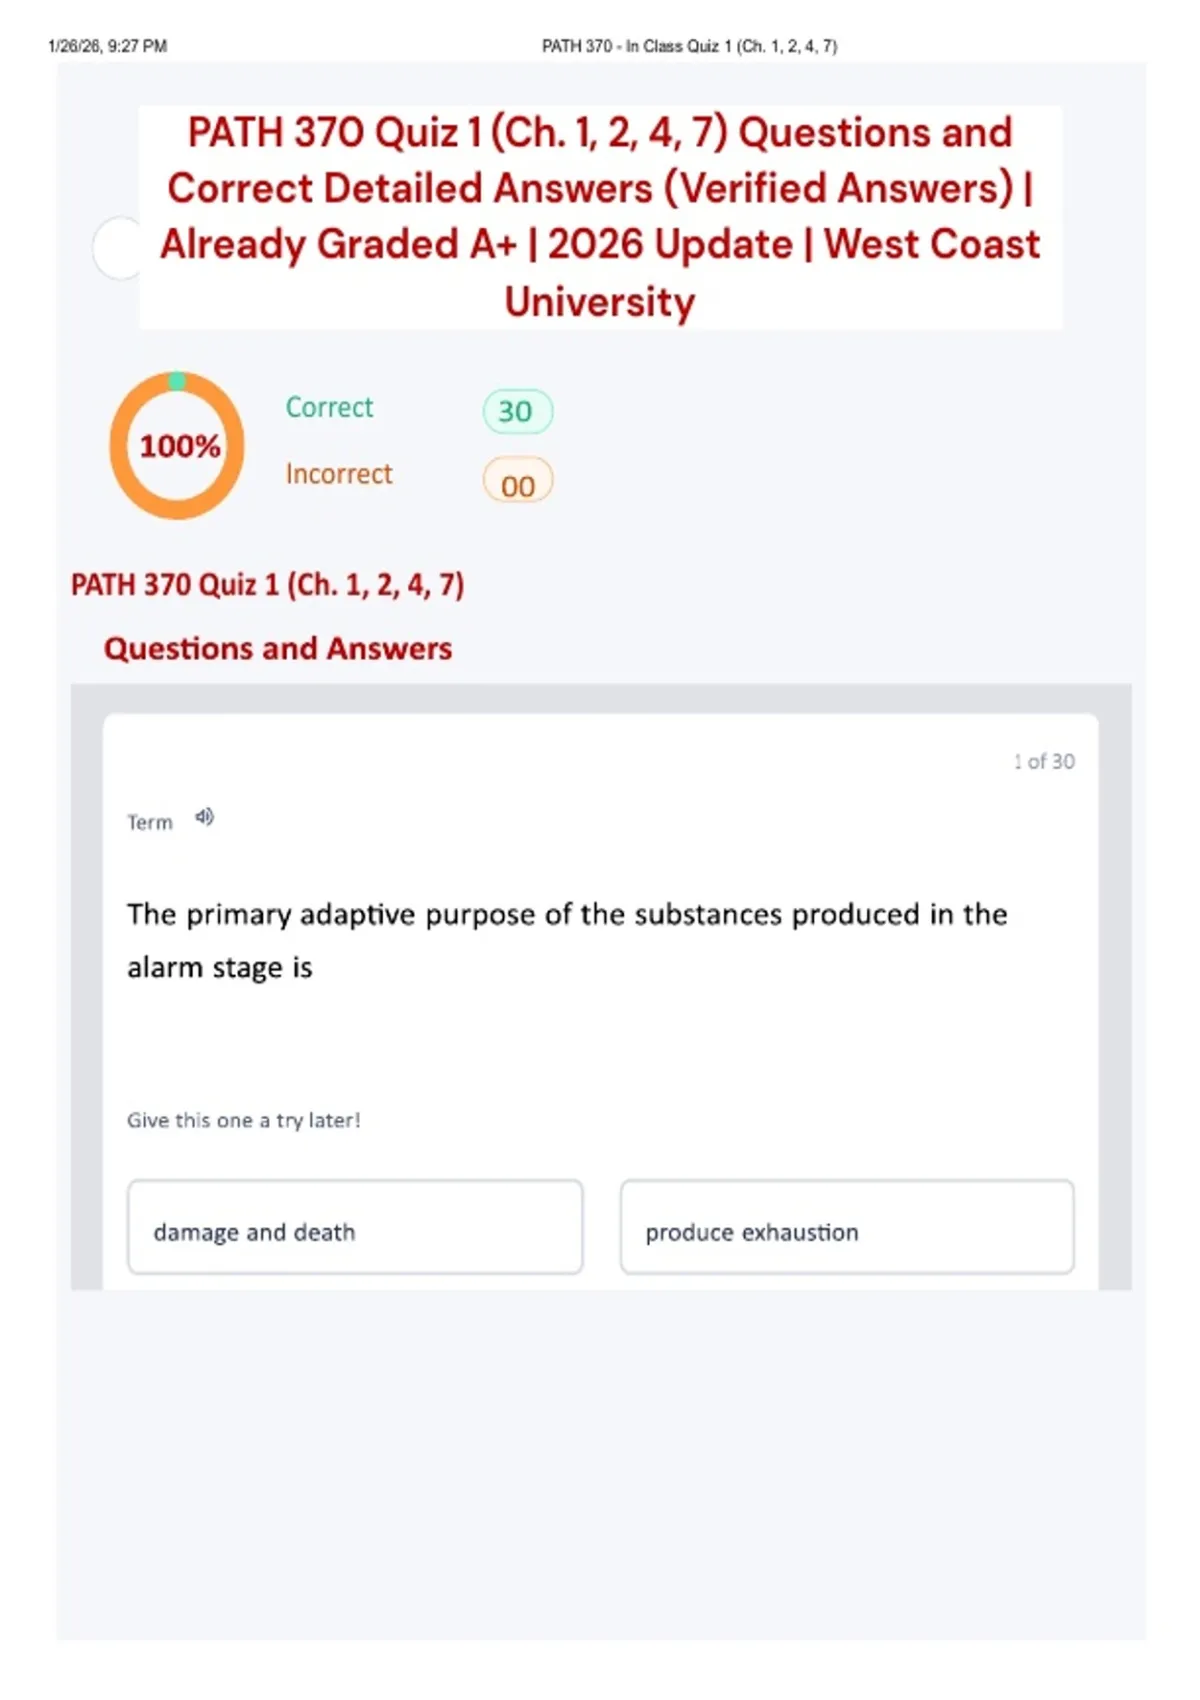Screen dimensions: 1200x1700
Task: Click the "Questions and Answers" heading
Action: (278, 648)
